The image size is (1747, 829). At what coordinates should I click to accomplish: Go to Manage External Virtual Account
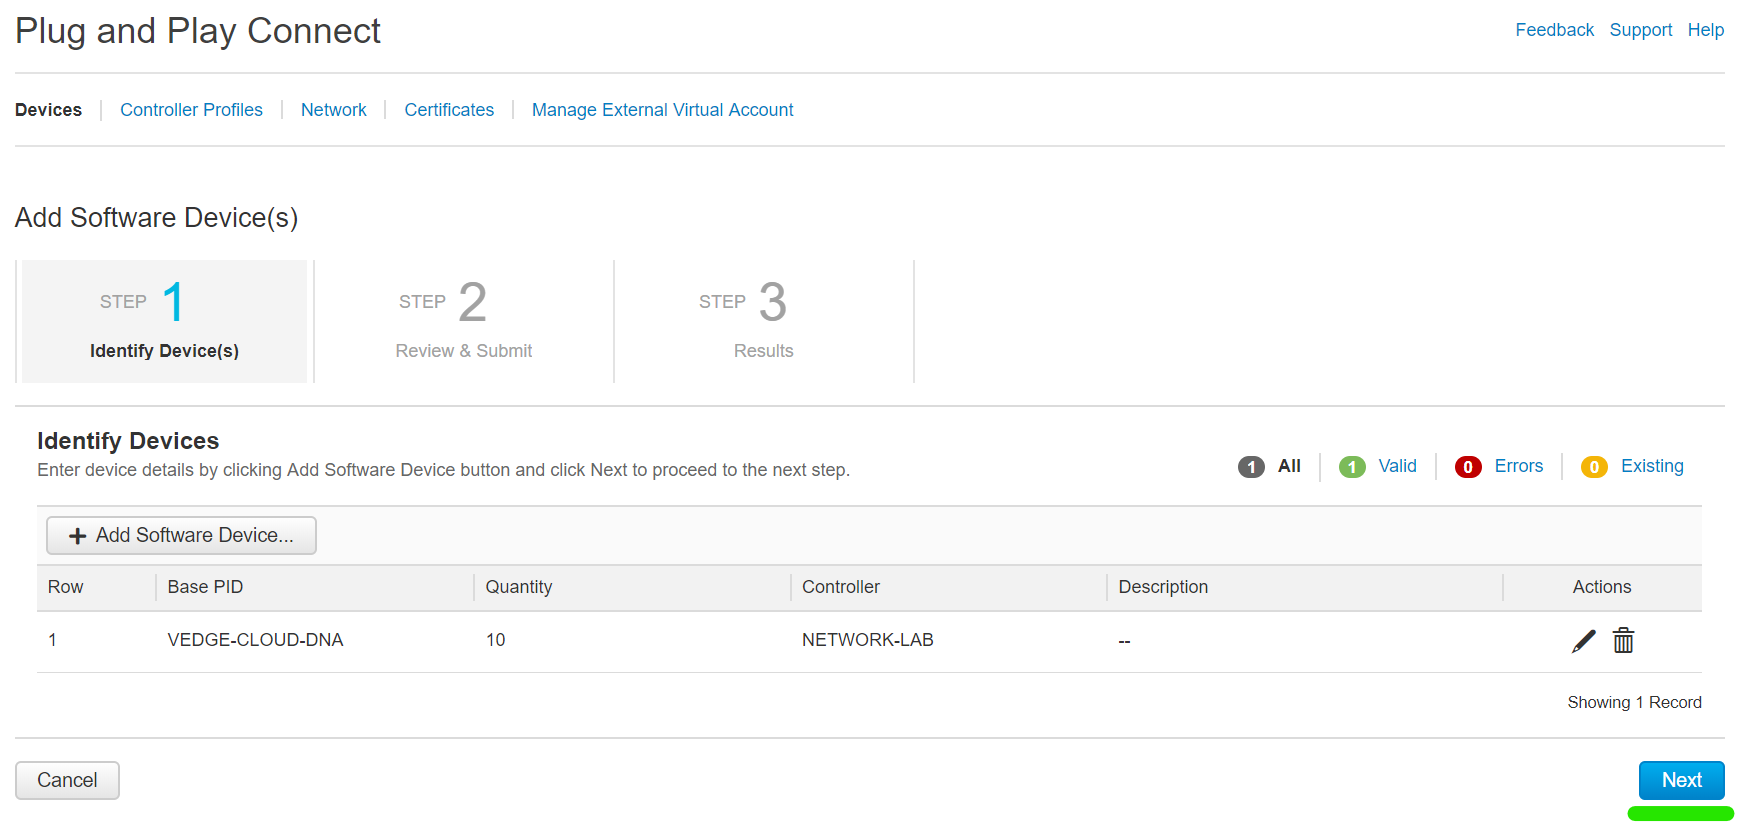[662, 110]
